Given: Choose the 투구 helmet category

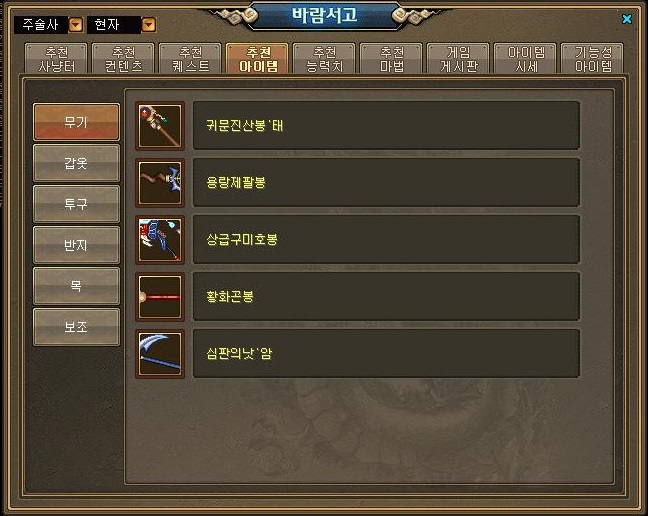Looking at the screenshot, I should 76,204.
